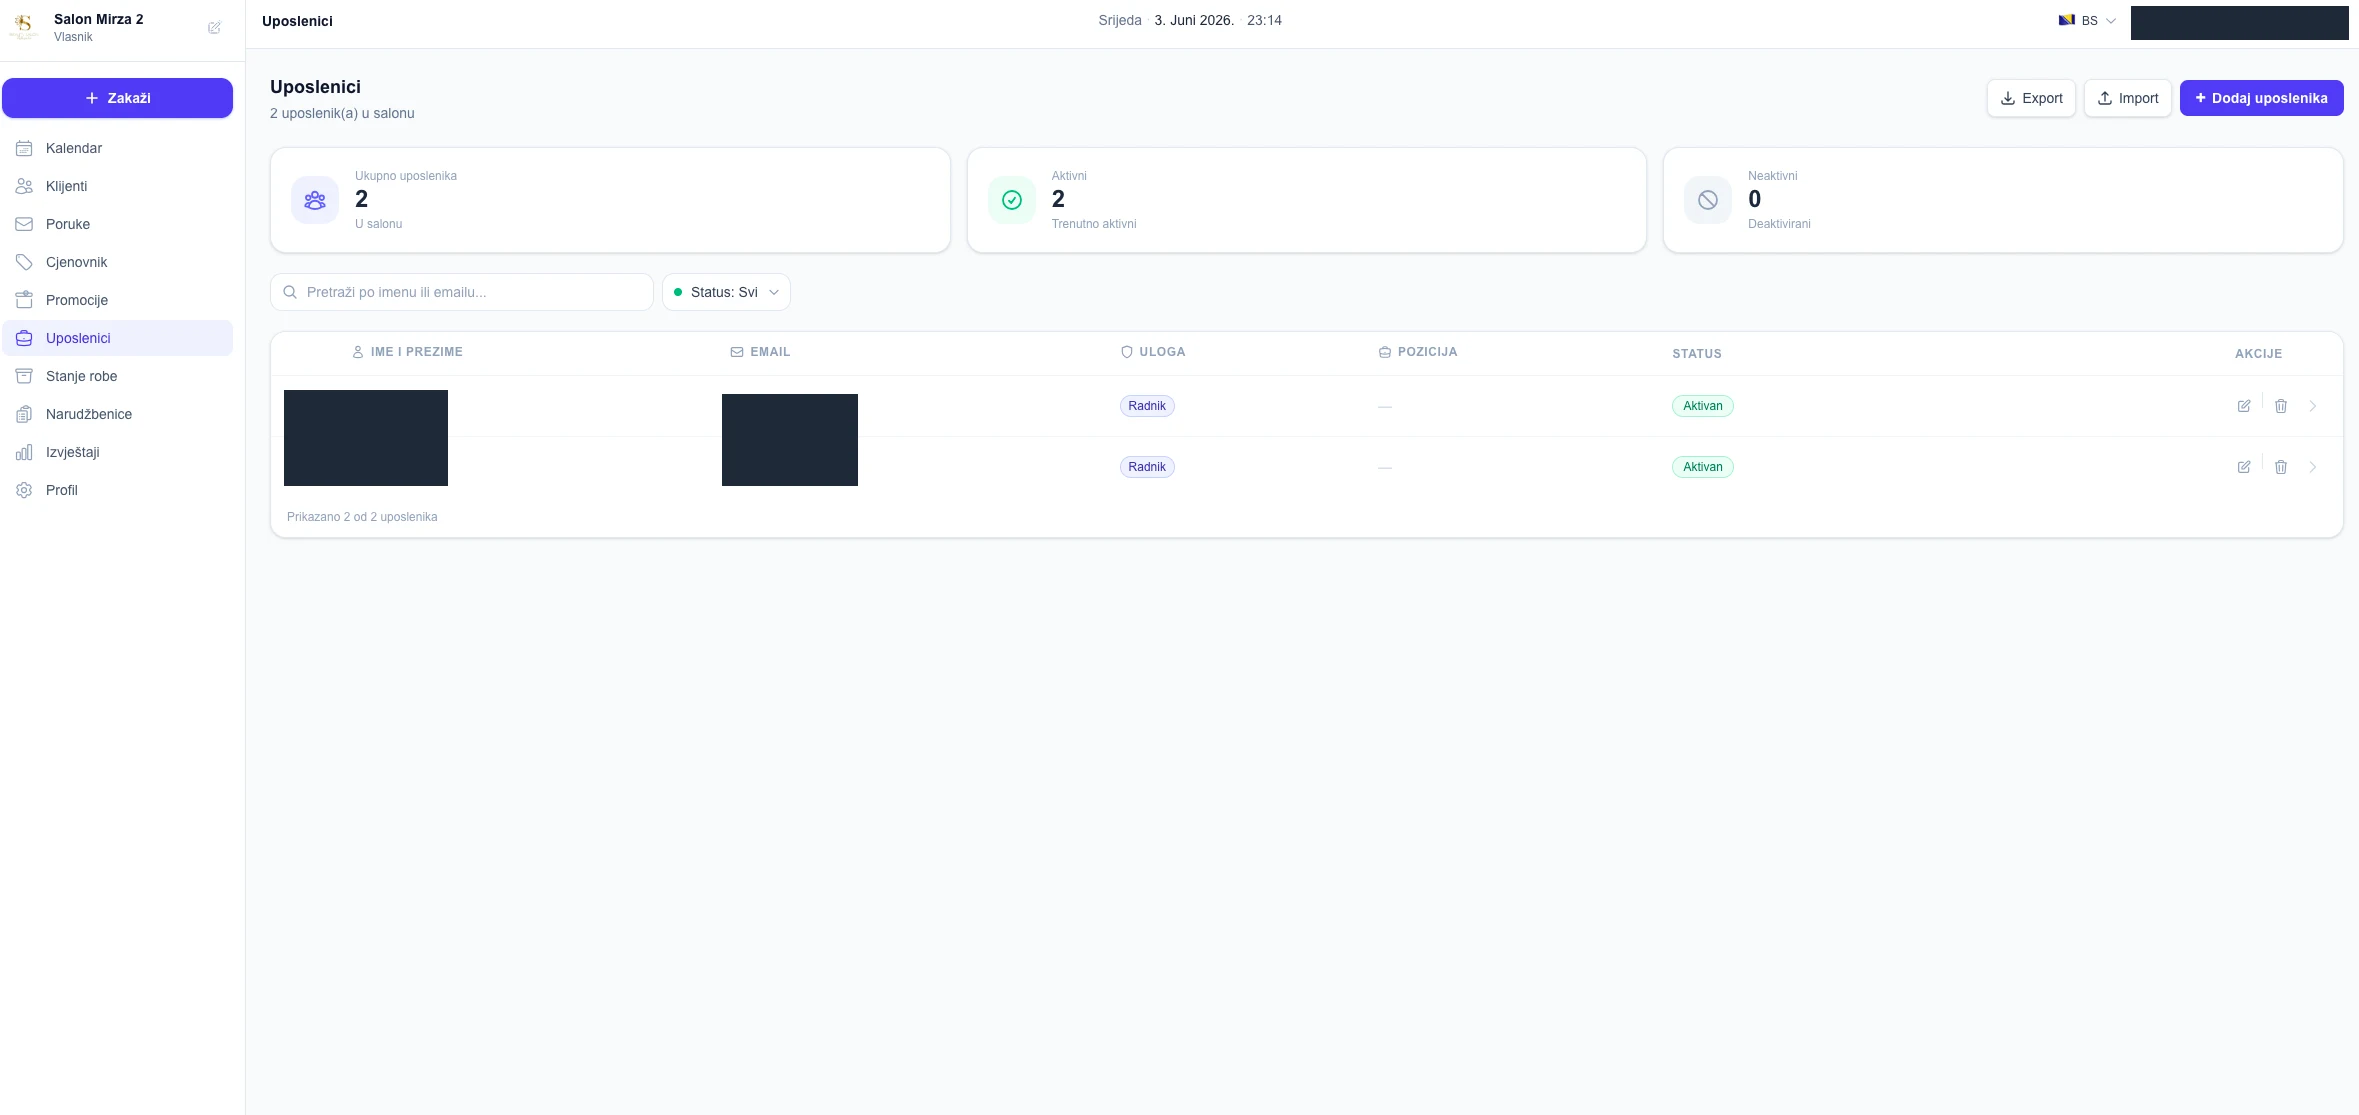Viewport: 2359px width, 1115px height.
Task: Click delete icon for second employee row
Action: (2281, 467)
